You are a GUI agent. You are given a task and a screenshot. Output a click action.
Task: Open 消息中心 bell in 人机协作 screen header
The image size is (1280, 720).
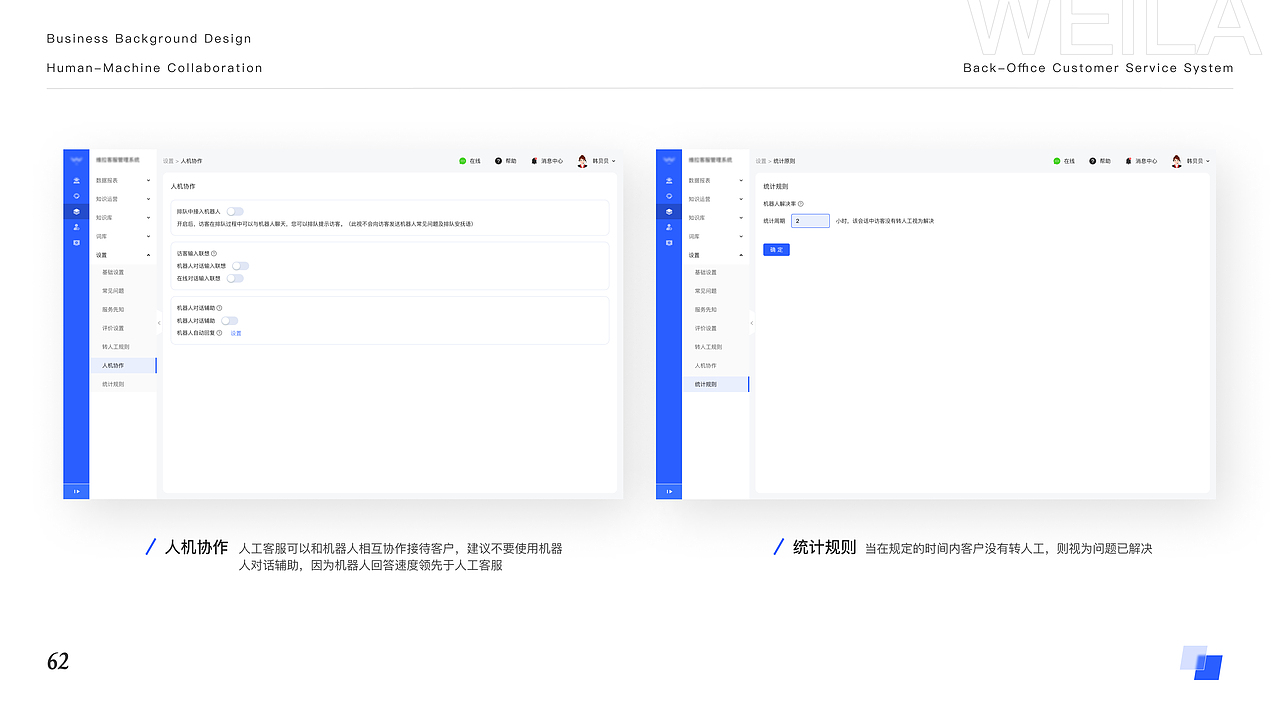click(x=534, y=161)
